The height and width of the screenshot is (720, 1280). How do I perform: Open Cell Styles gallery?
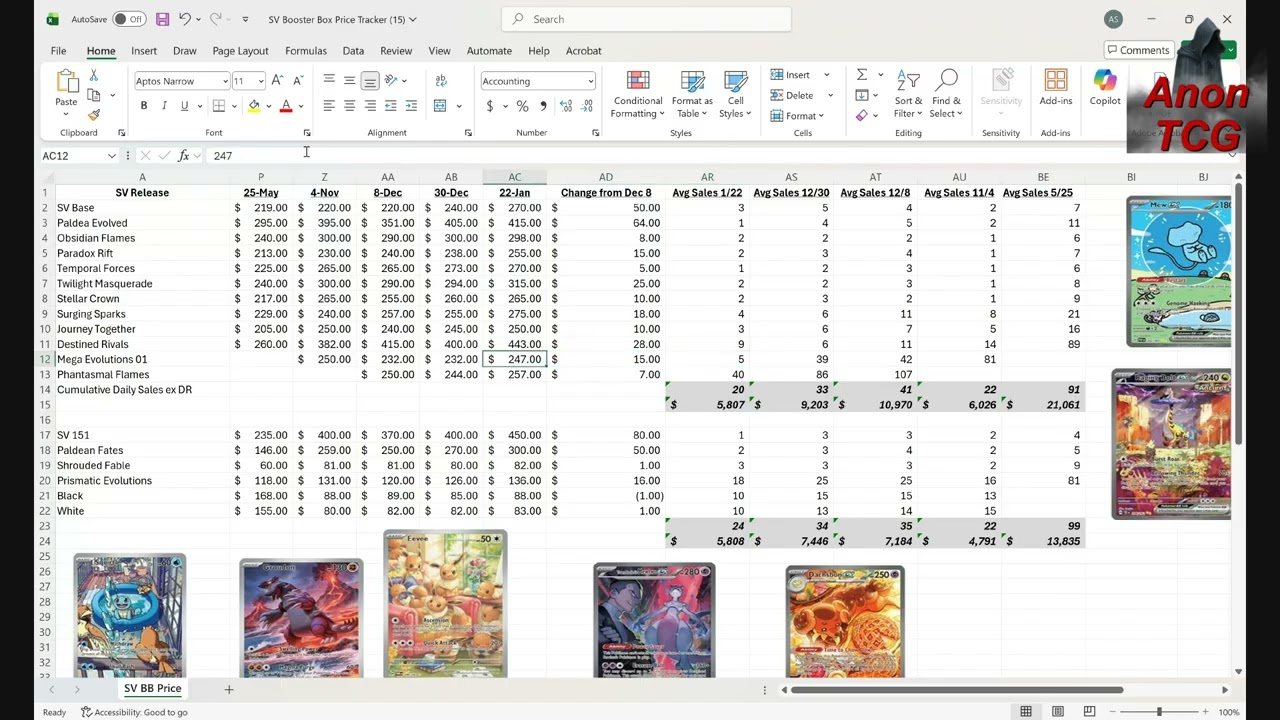point(736,95)
